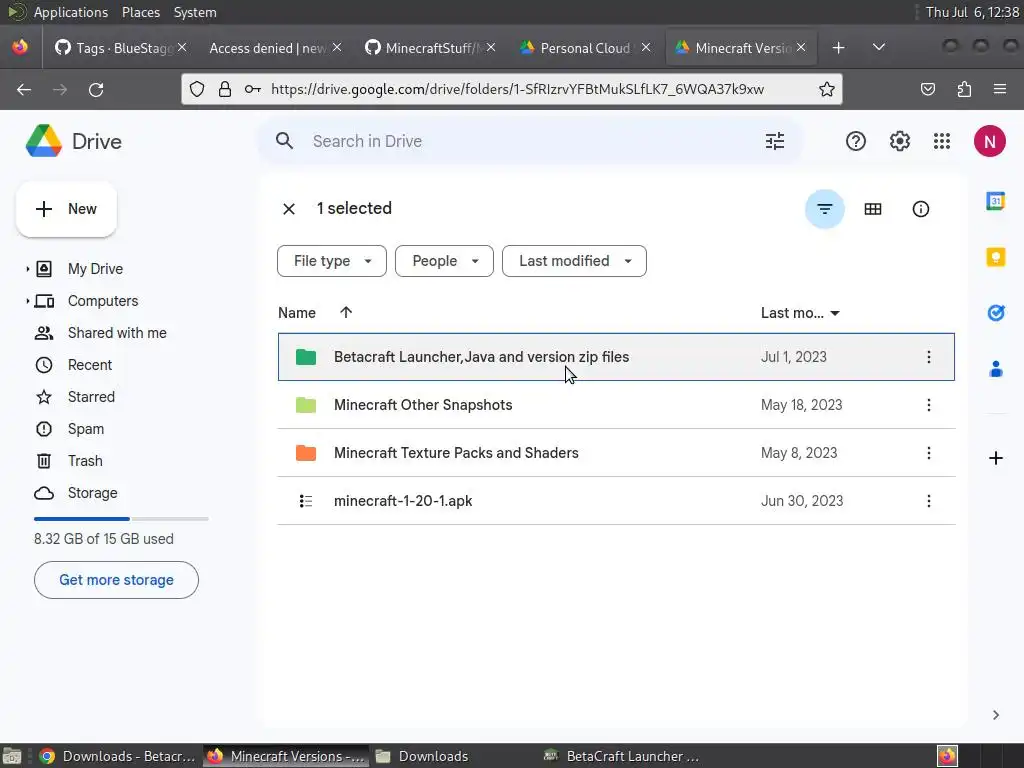
Task: Open the People filter dropdown
Action: pyautogui.click(x=444, y=261)
